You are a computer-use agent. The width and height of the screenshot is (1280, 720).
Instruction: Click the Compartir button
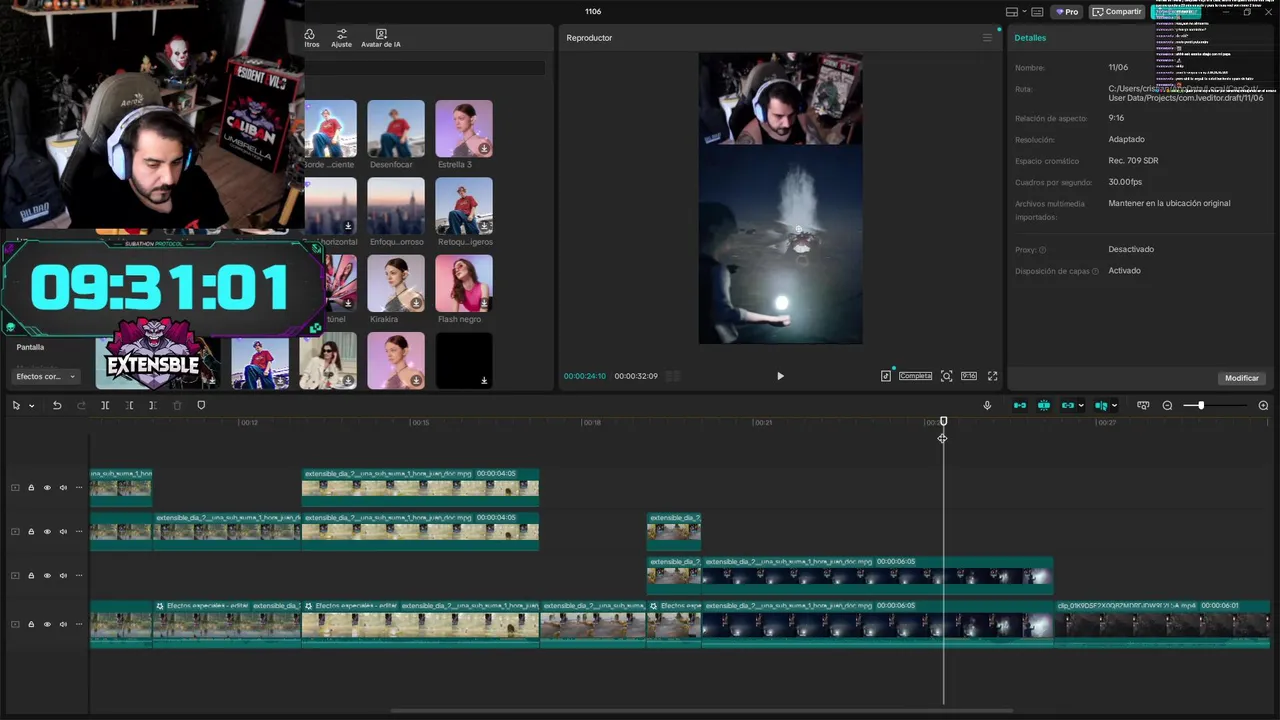(x=1117, y=12)
